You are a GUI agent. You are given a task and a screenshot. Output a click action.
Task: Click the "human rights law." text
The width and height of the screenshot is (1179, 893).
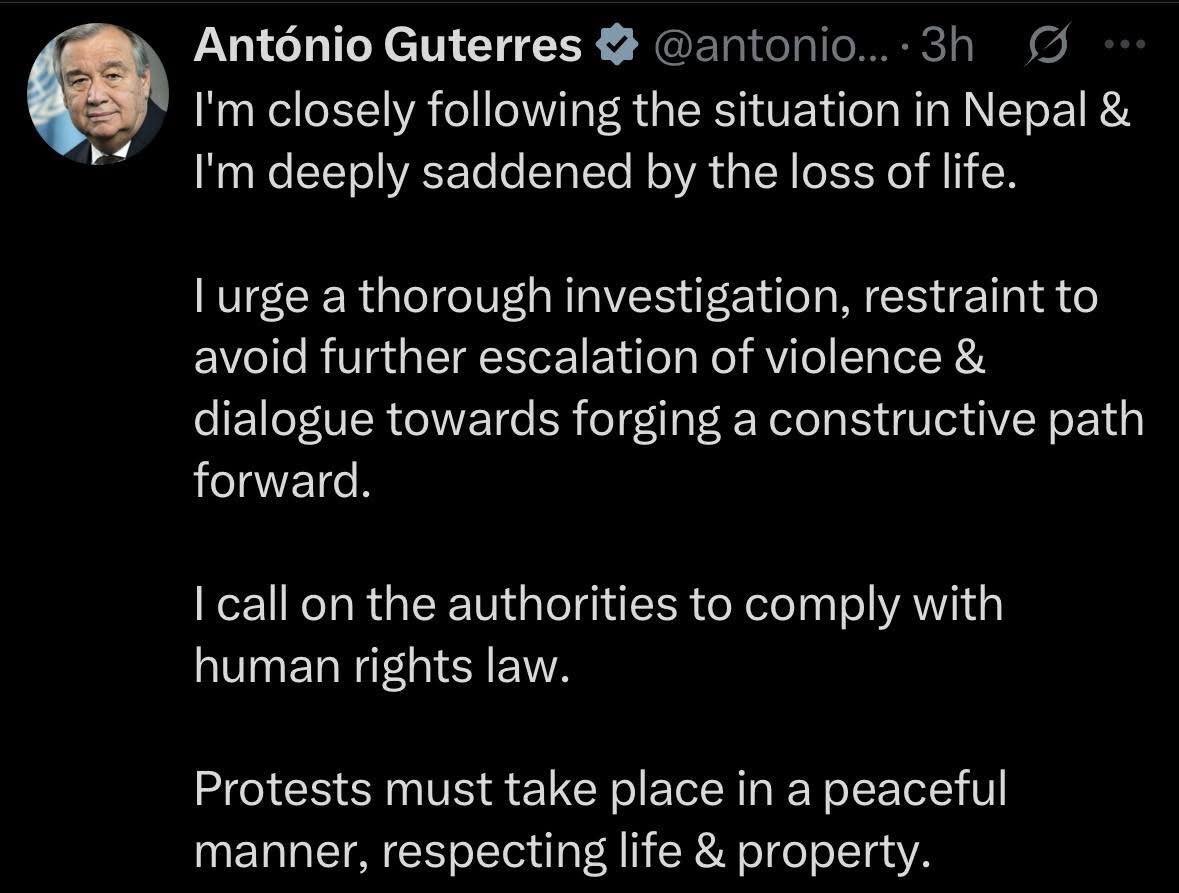(381, 666)
